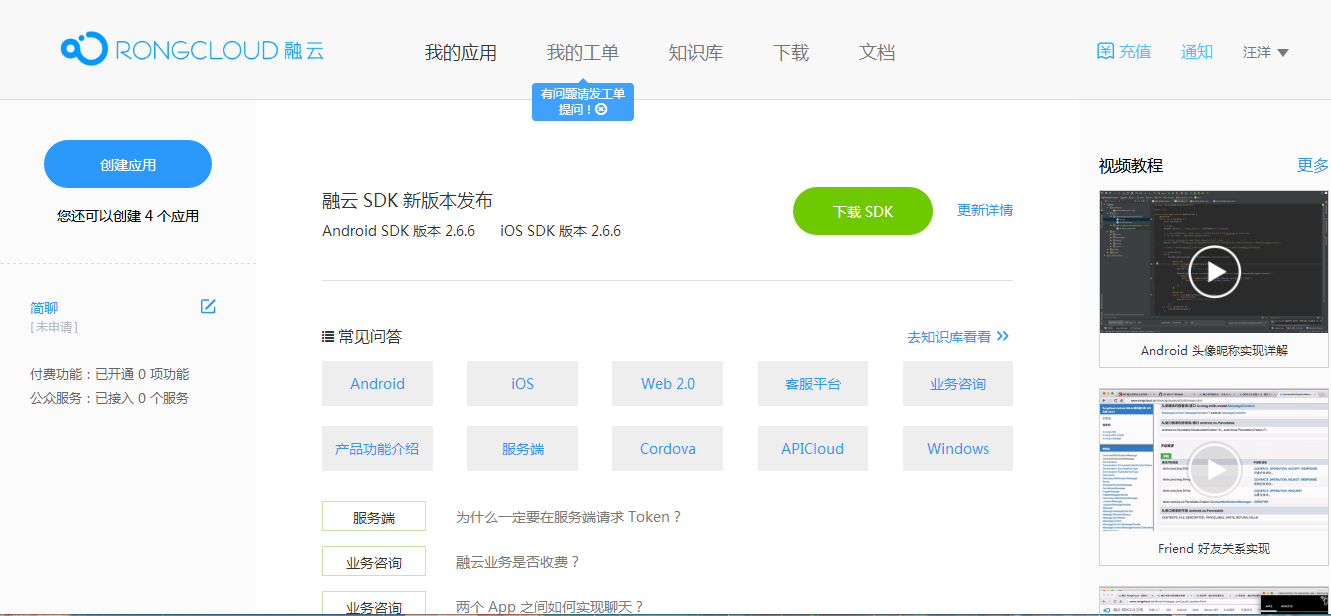Open the 简聊 application link
The height and width of the screenshot is (616, 1331).
coord(44,307)
